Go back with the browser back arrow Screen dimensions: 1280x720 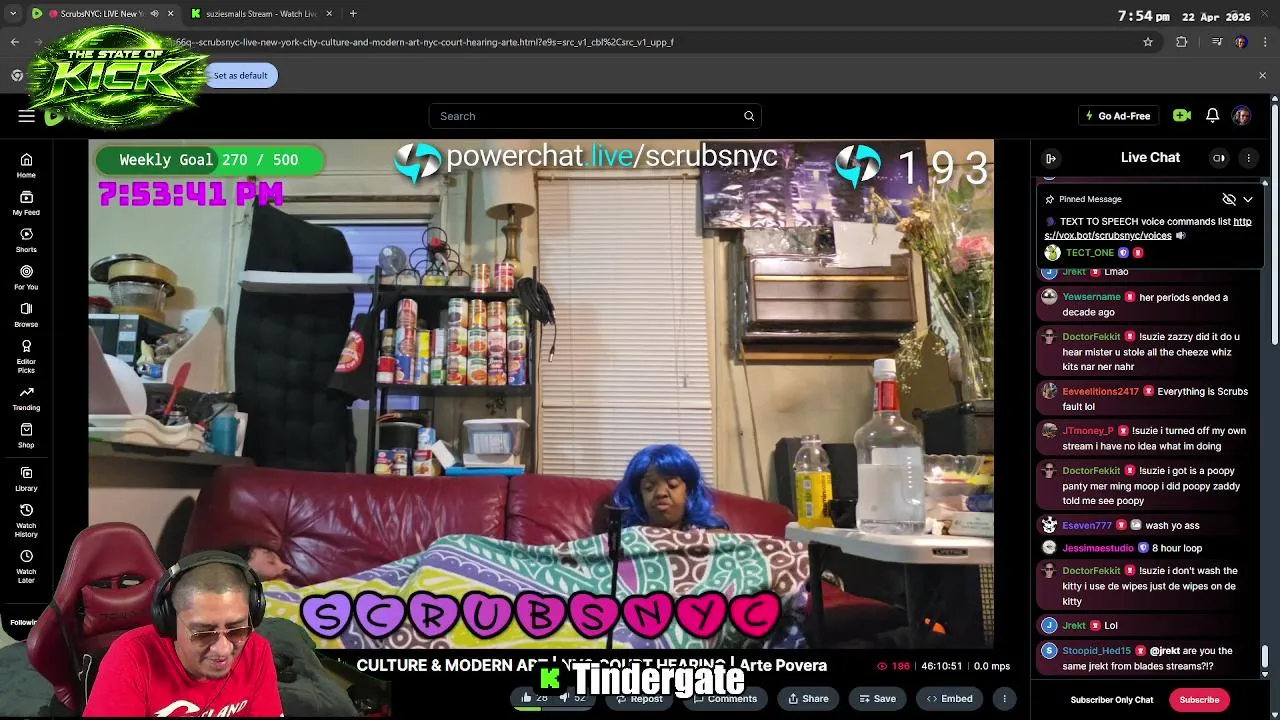pos(15,42)
